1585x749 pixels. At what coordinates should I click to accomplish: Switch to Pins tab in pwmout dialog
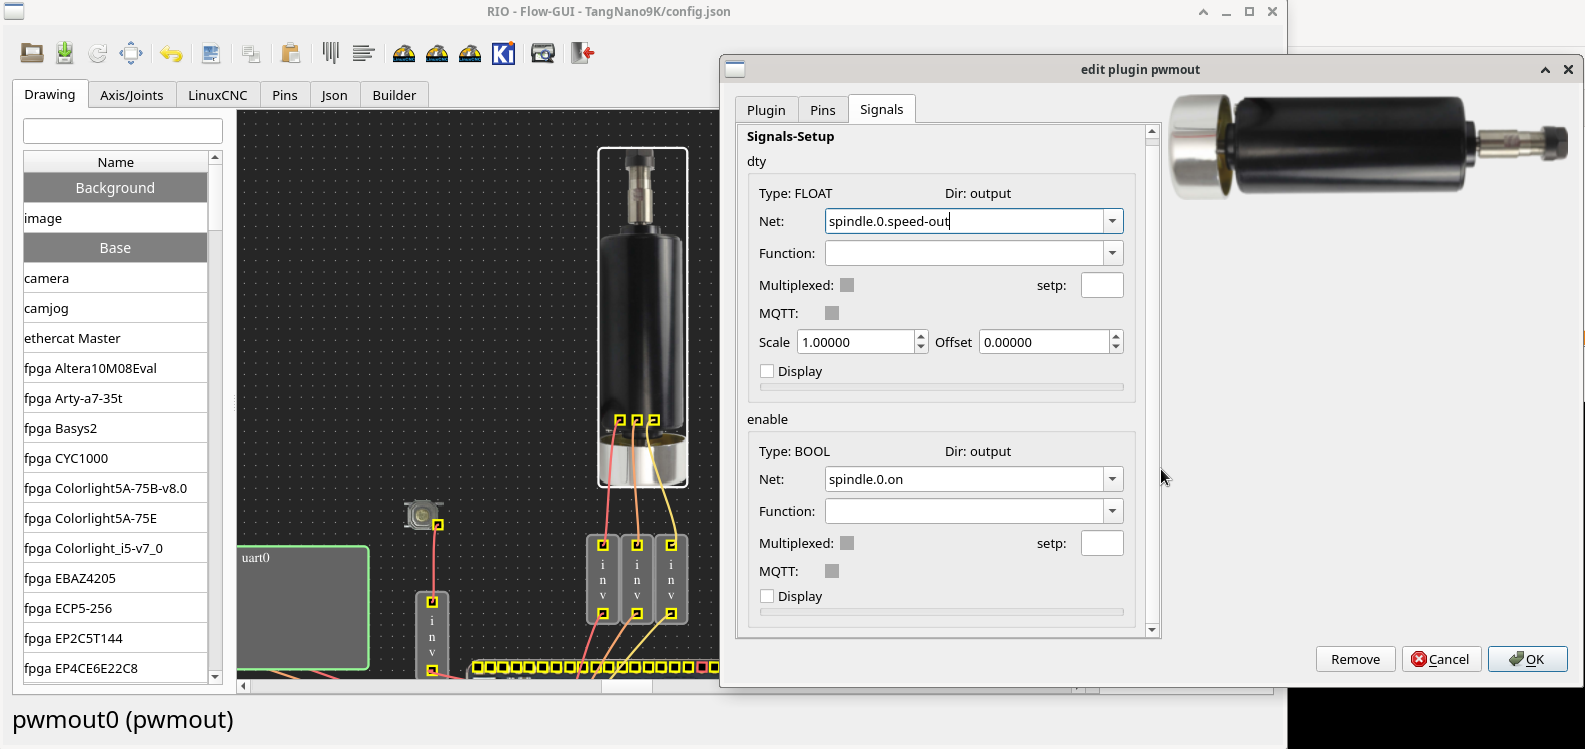click(x=823, y=110)
